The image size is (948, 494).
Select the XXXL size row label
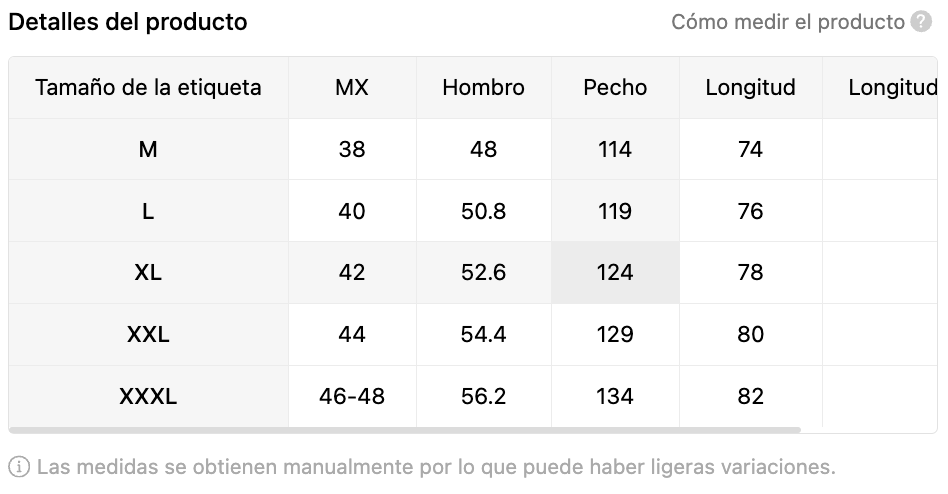148,397
